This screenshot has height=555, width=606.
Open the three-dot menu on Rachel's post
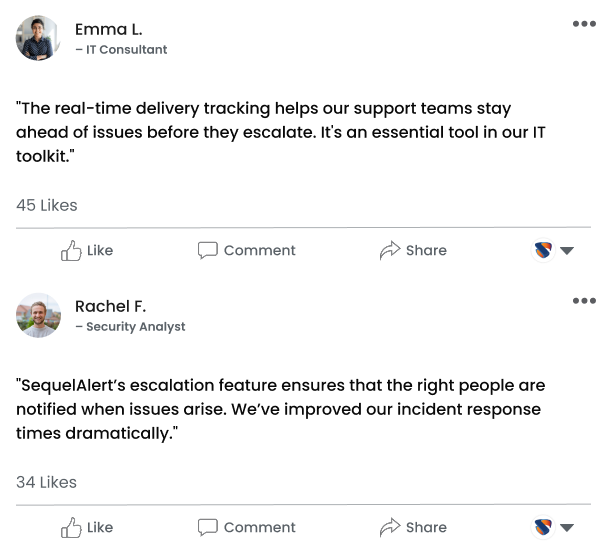click(x=584, y=301)
